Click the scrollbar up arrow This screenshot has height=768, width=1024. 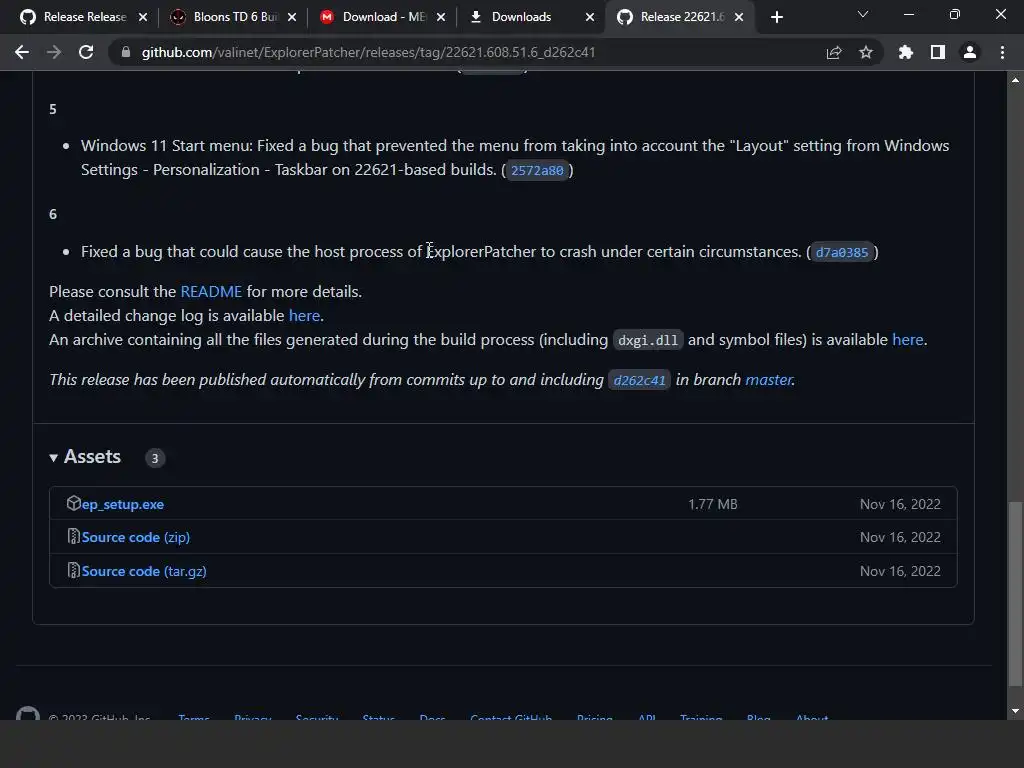pos(1015,80)
